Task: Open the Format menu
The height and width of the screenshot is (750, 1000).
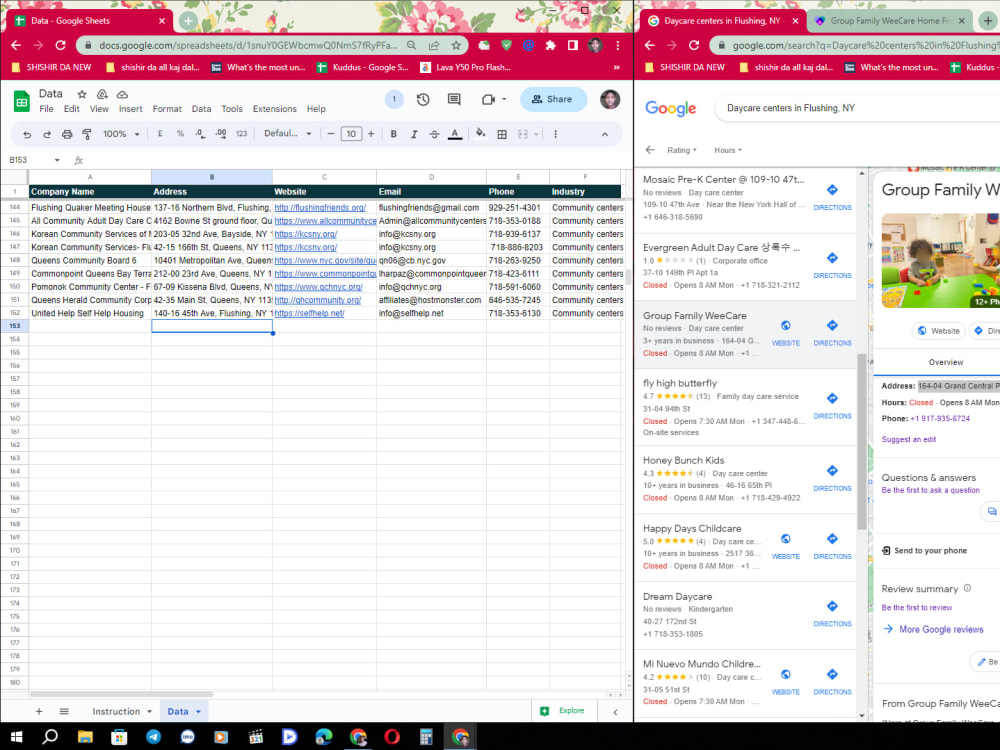Action: [x=167, y=109]
